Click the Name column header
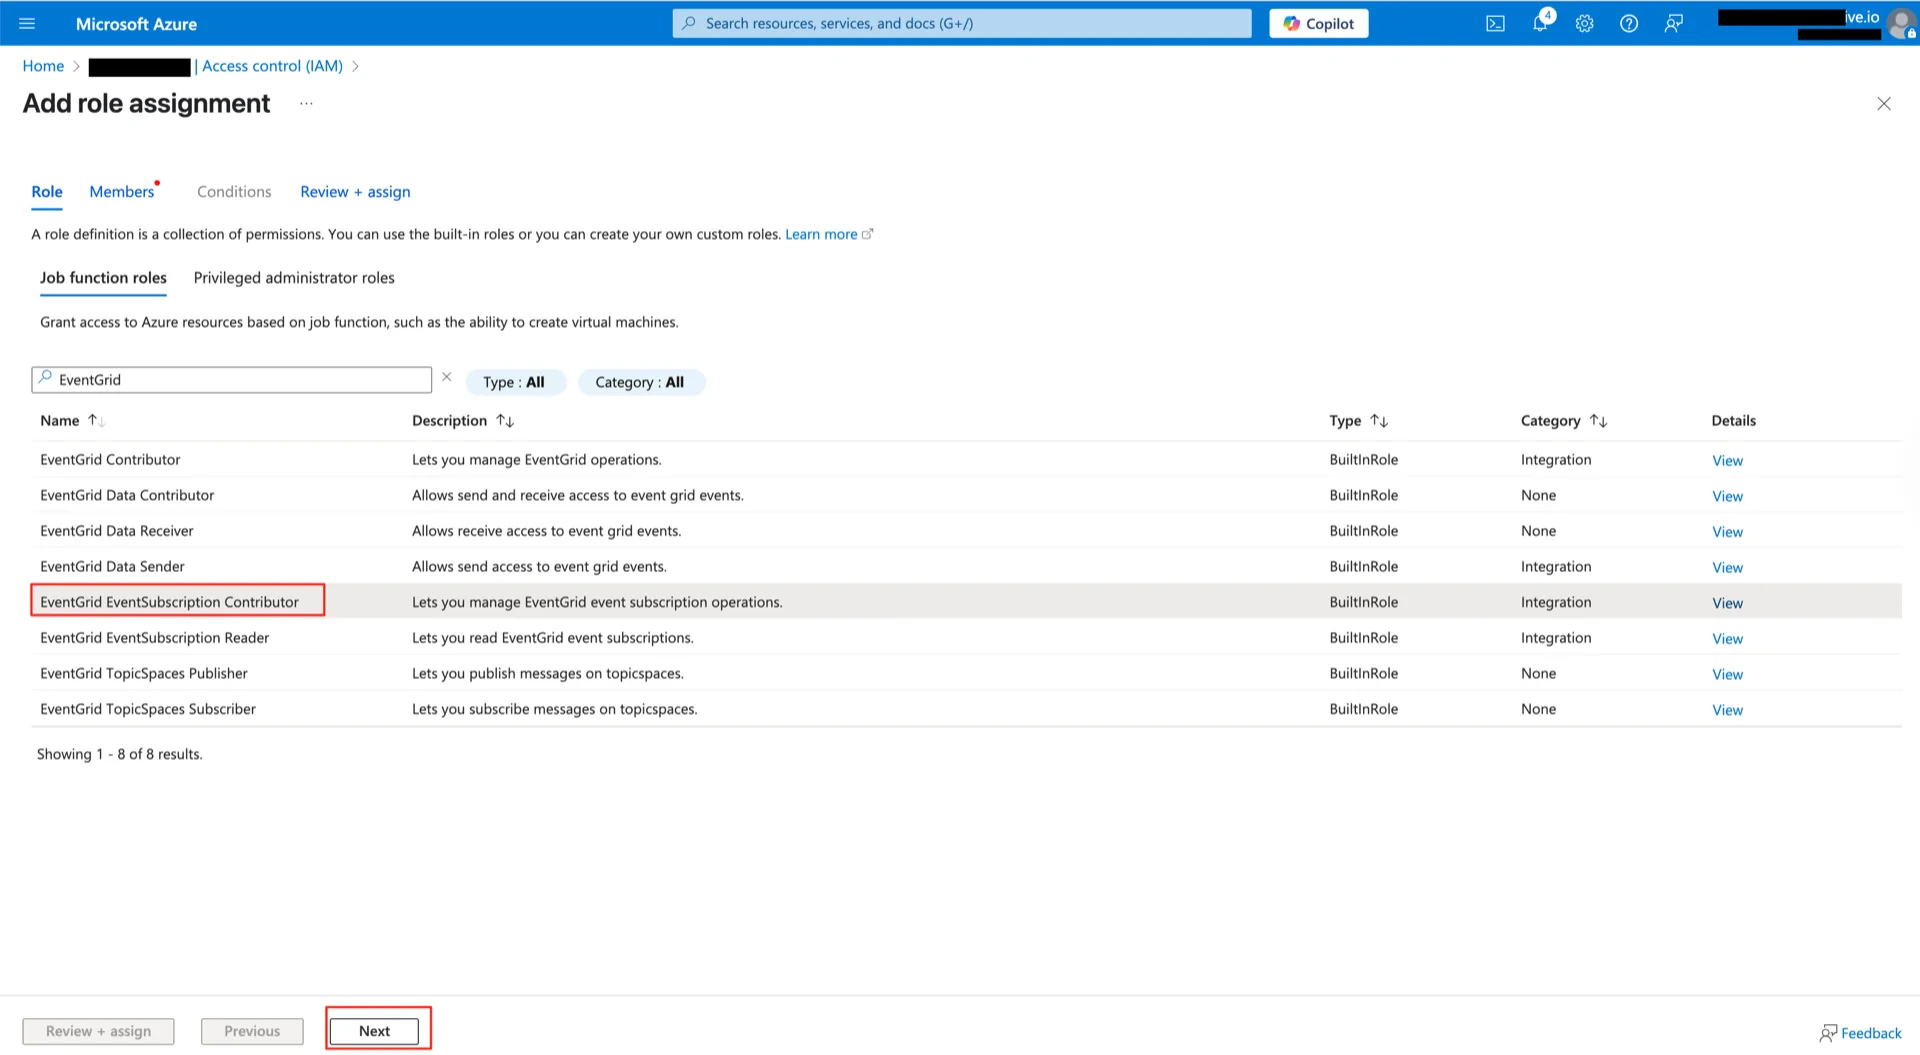1920x1055 pixels. [x=59, y=421]
